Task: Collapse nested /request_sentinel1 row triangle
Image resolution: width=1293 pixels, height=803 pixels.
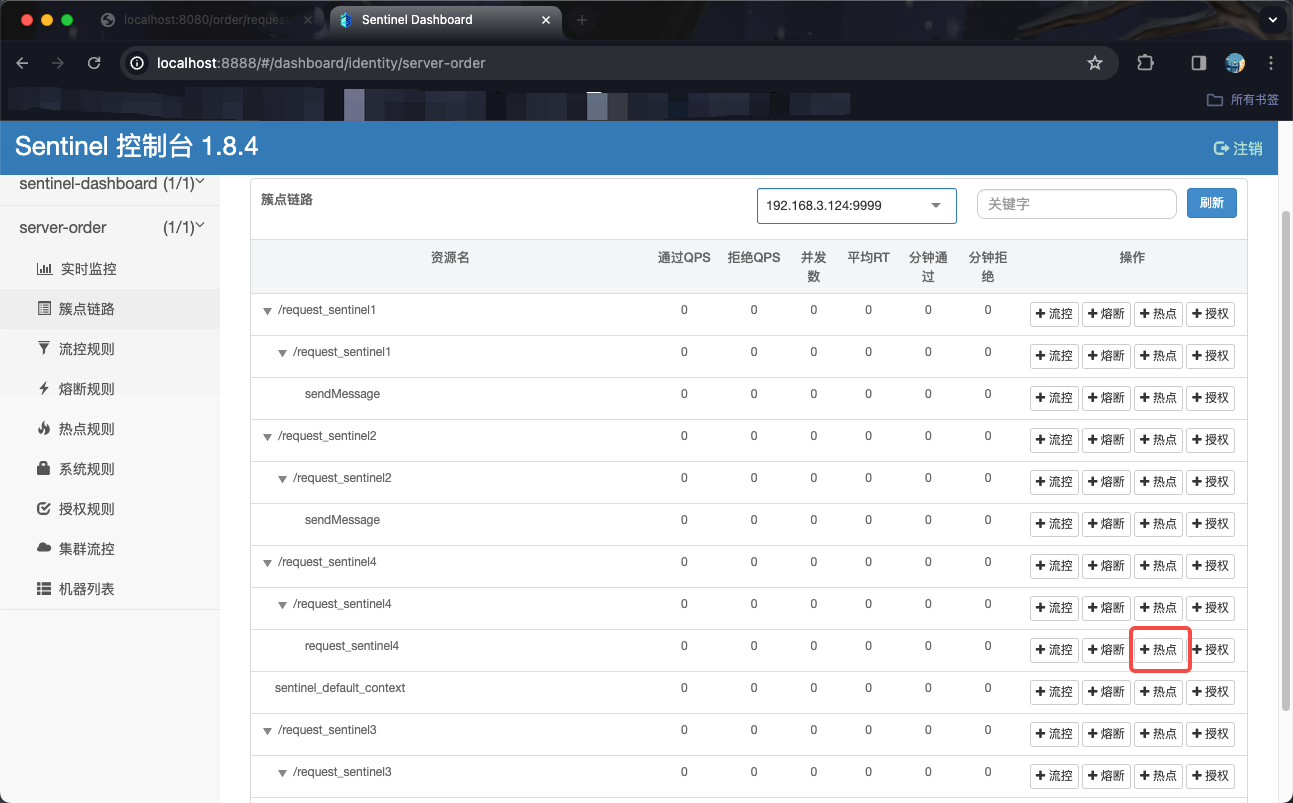Action: pos(283,353)
